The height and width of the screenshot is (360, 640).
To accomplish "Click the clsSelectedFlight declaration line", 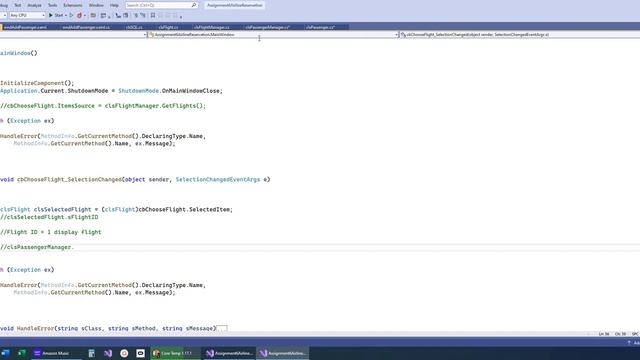I will pos(116,209).
